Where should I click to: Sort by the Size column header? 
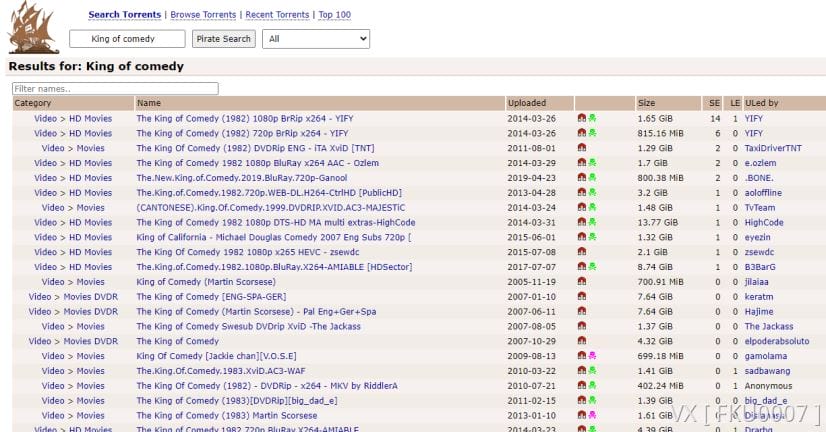(646, 103)
